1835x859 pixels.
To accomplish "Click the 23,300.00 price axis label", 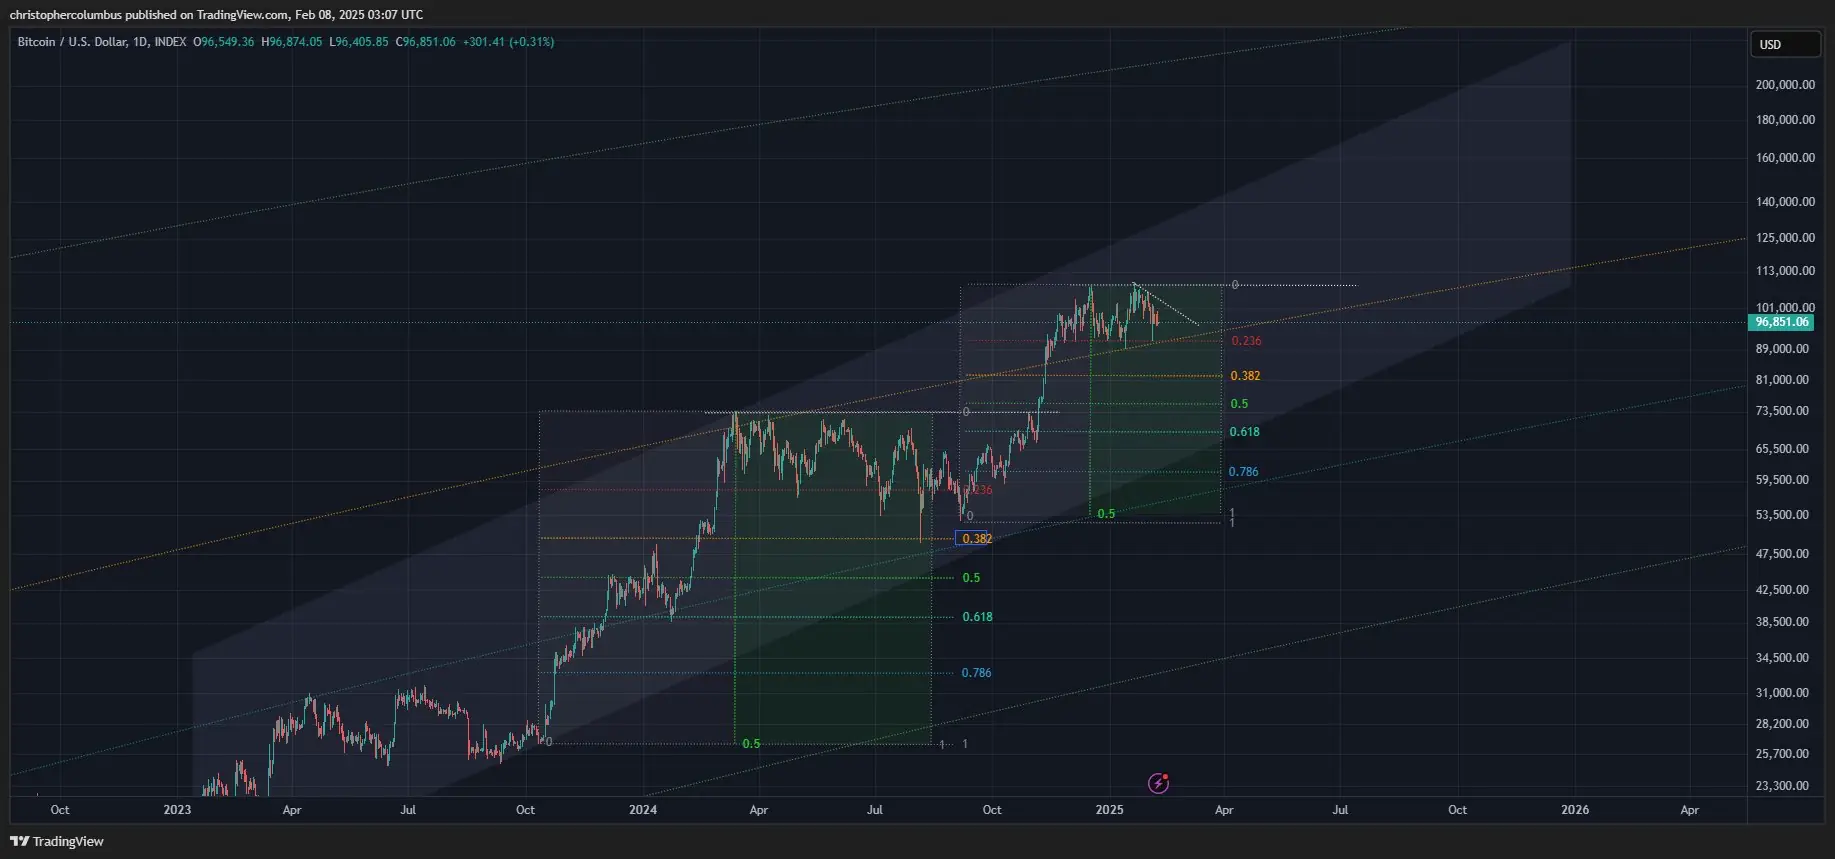I will (x=1782, y=786).
